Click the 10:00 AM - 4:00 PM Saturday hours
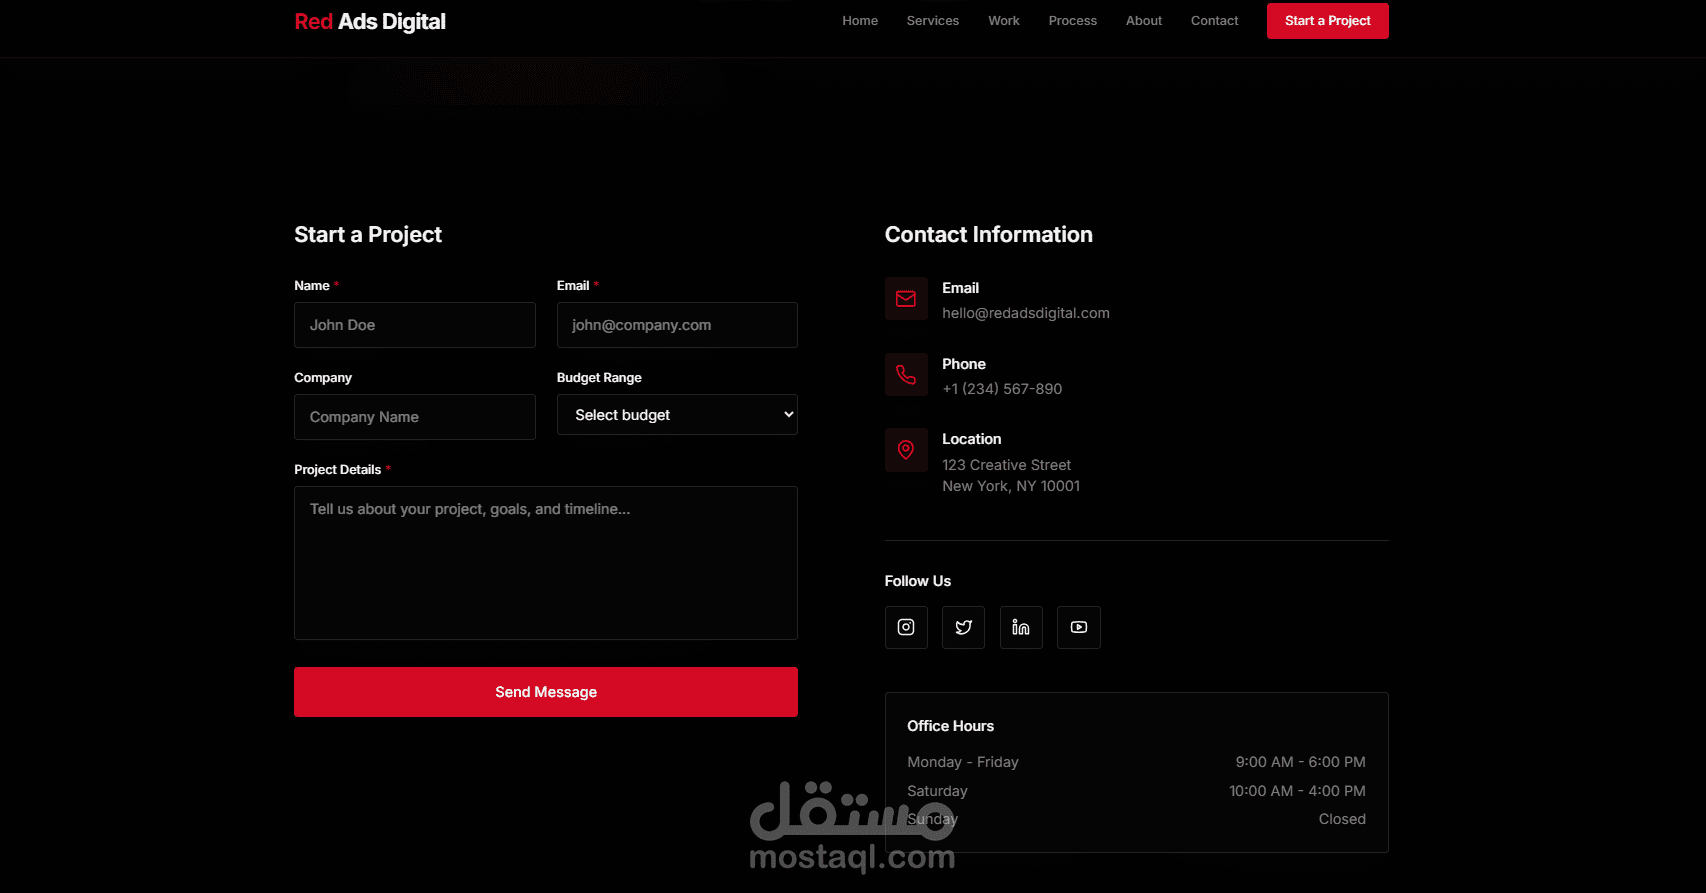 pos(1297,791)
